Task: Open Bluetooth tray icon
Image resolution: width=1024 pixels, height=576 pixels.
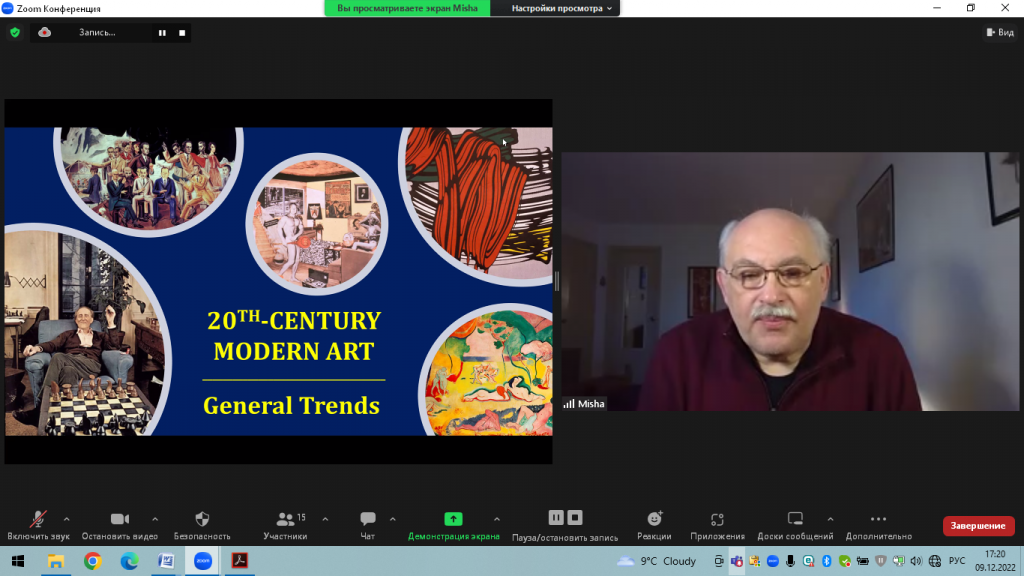Action: pos(826,561)
